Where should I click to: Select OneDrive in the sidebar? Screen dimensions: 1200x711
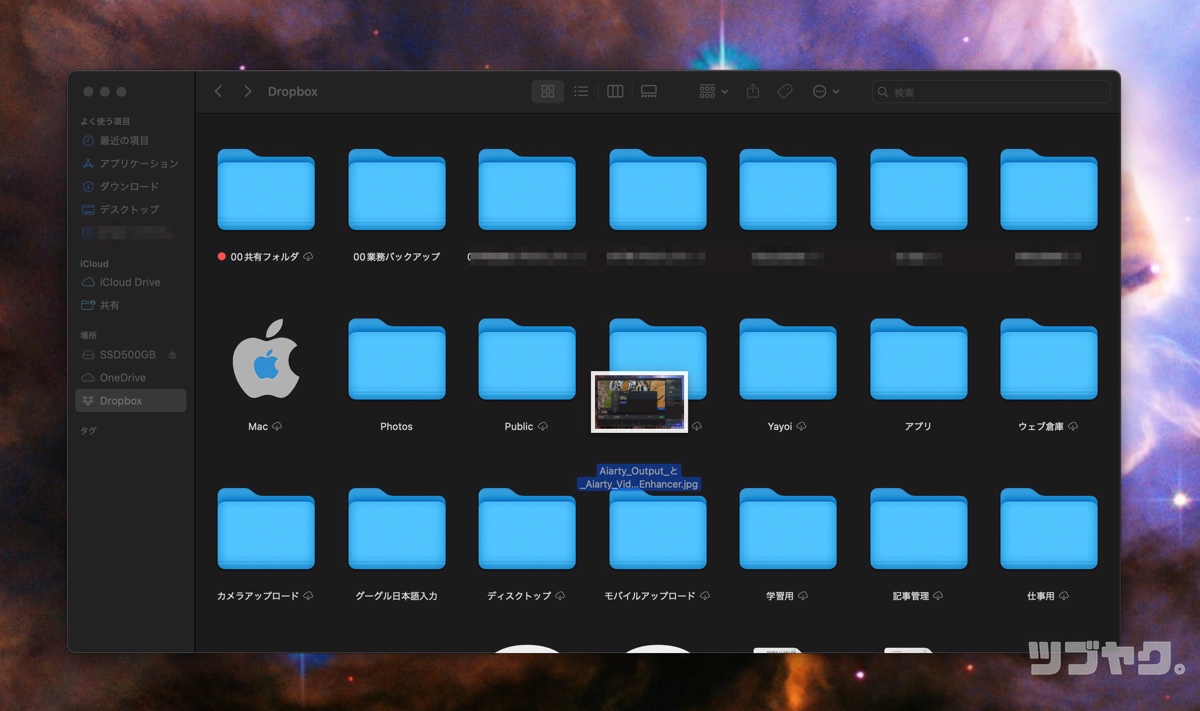[x=122, y=378]
